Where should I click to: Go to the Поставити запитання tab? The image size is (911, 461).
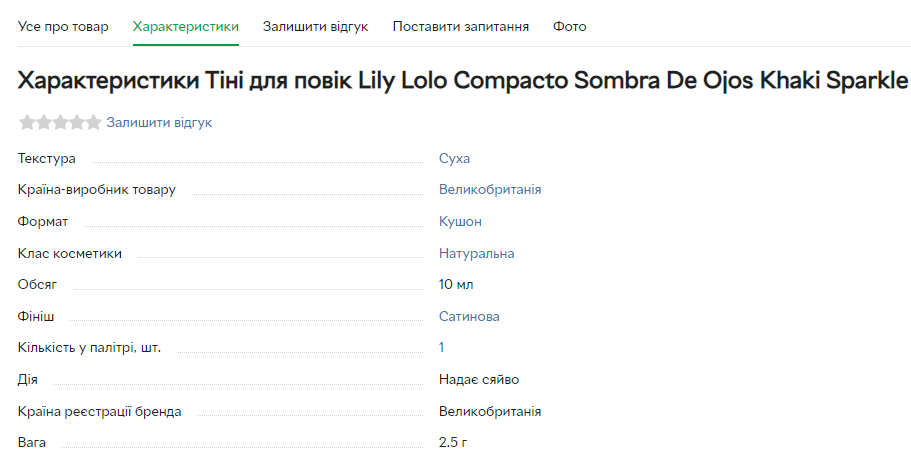click(x=461, y=26)
